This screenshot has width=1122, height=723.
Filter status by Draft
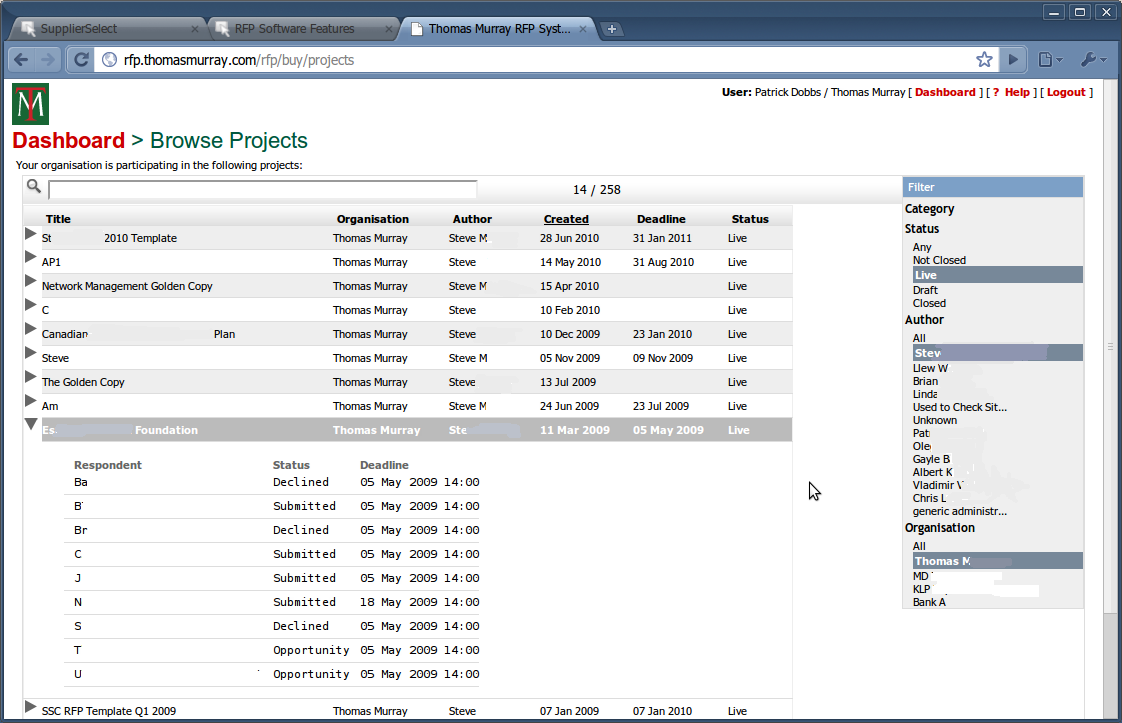925,291
